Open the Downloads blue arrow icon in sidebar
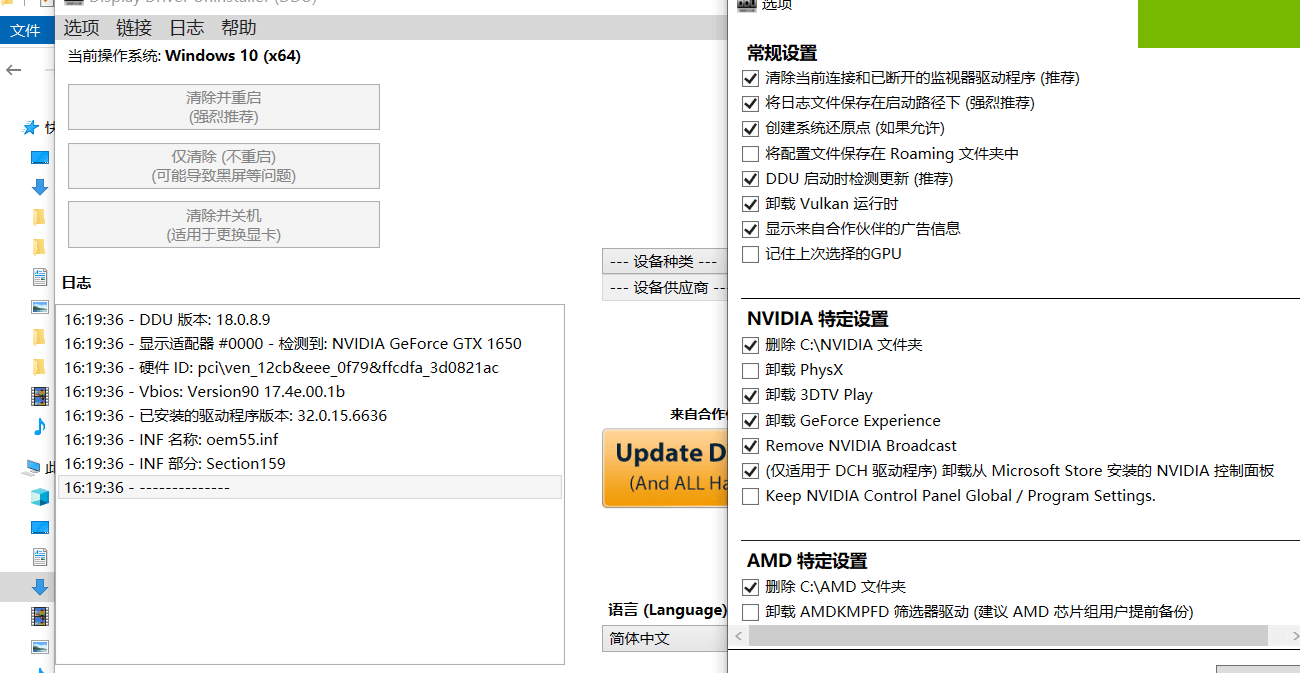 pyautogui.click(x=40, y=187)
